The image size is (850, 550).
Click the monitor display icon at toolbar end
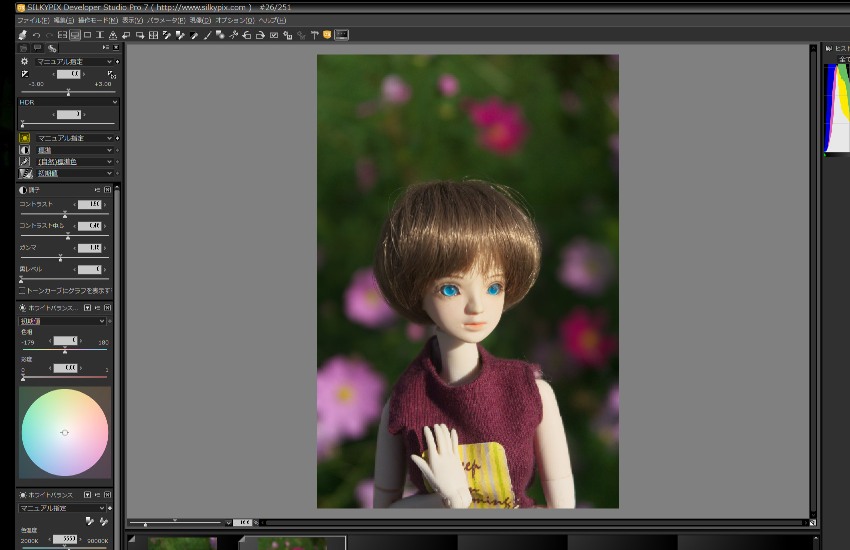341,35
